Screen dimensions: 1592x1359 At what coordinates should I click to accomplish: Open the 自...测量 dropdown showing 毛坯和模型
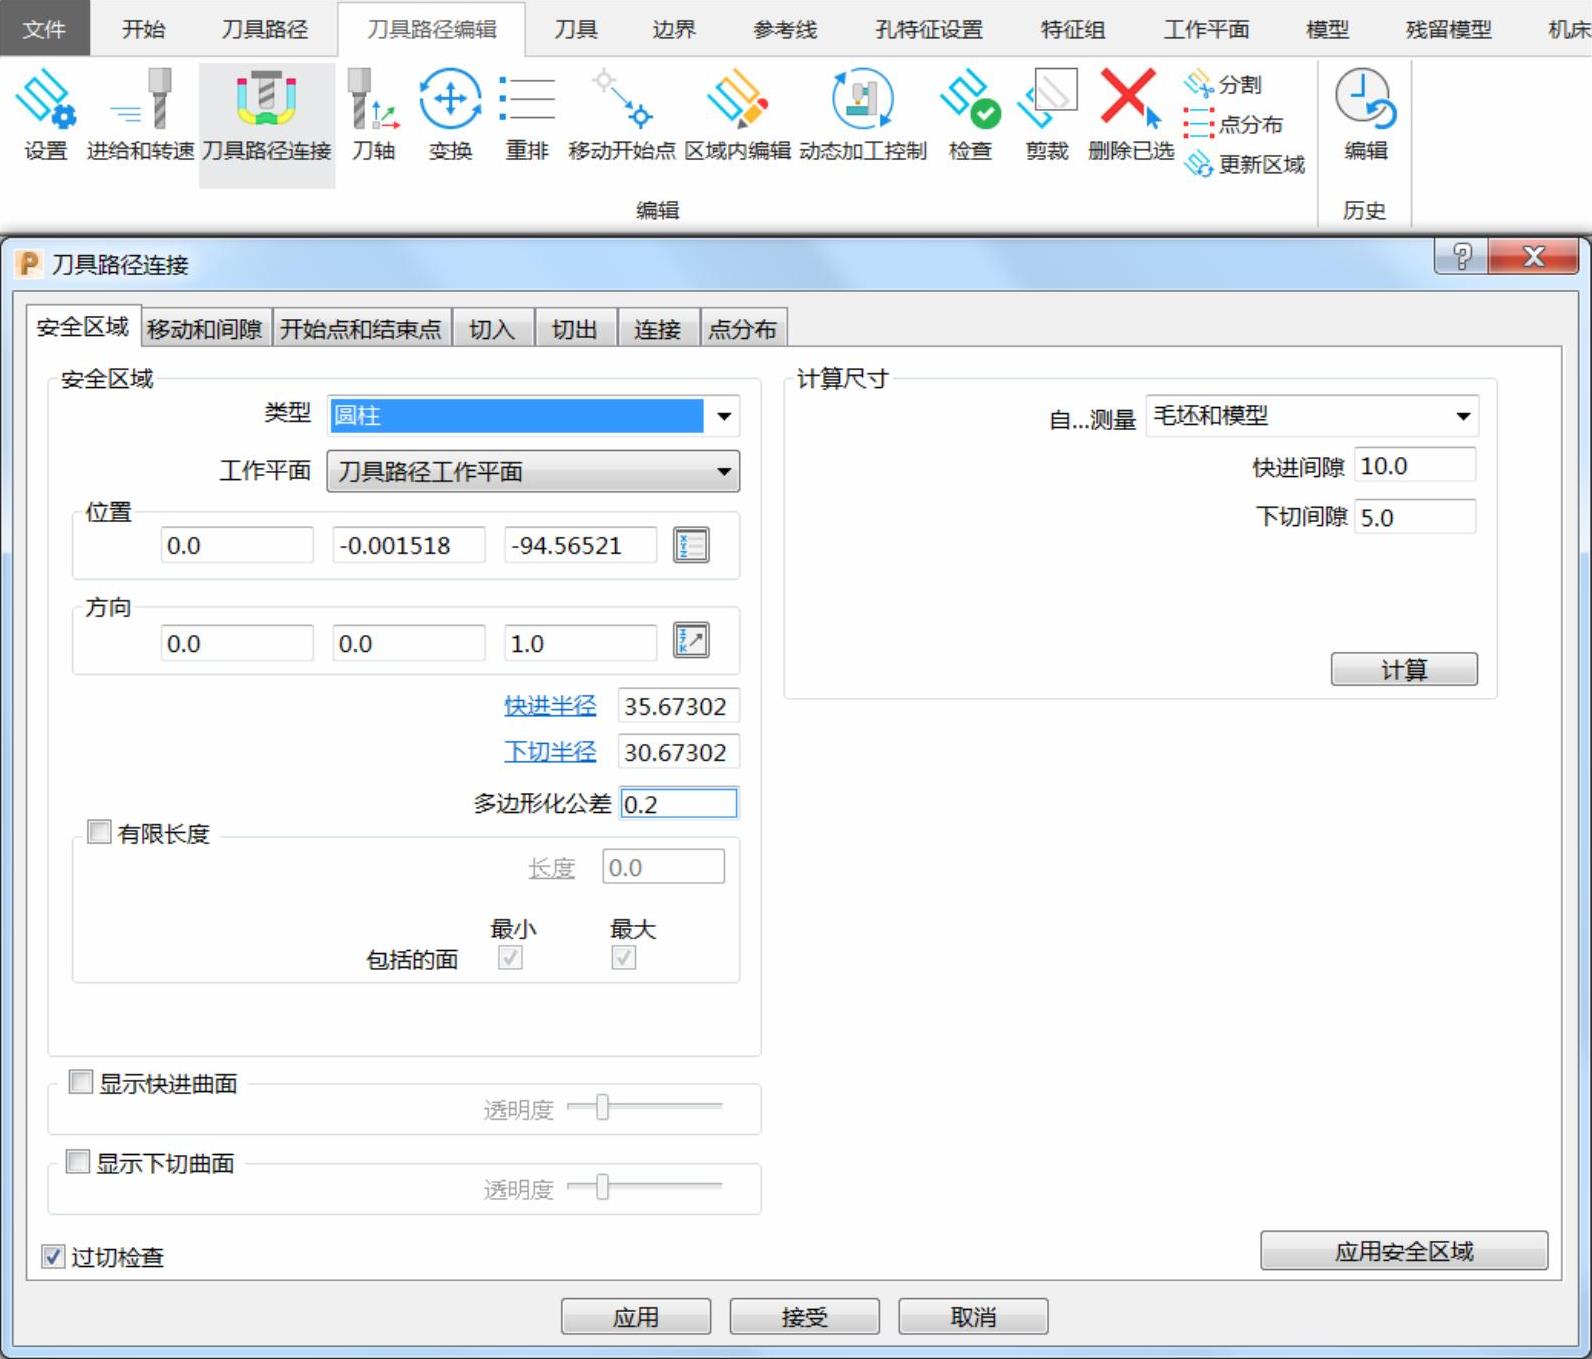click(x=1312, y=415)
